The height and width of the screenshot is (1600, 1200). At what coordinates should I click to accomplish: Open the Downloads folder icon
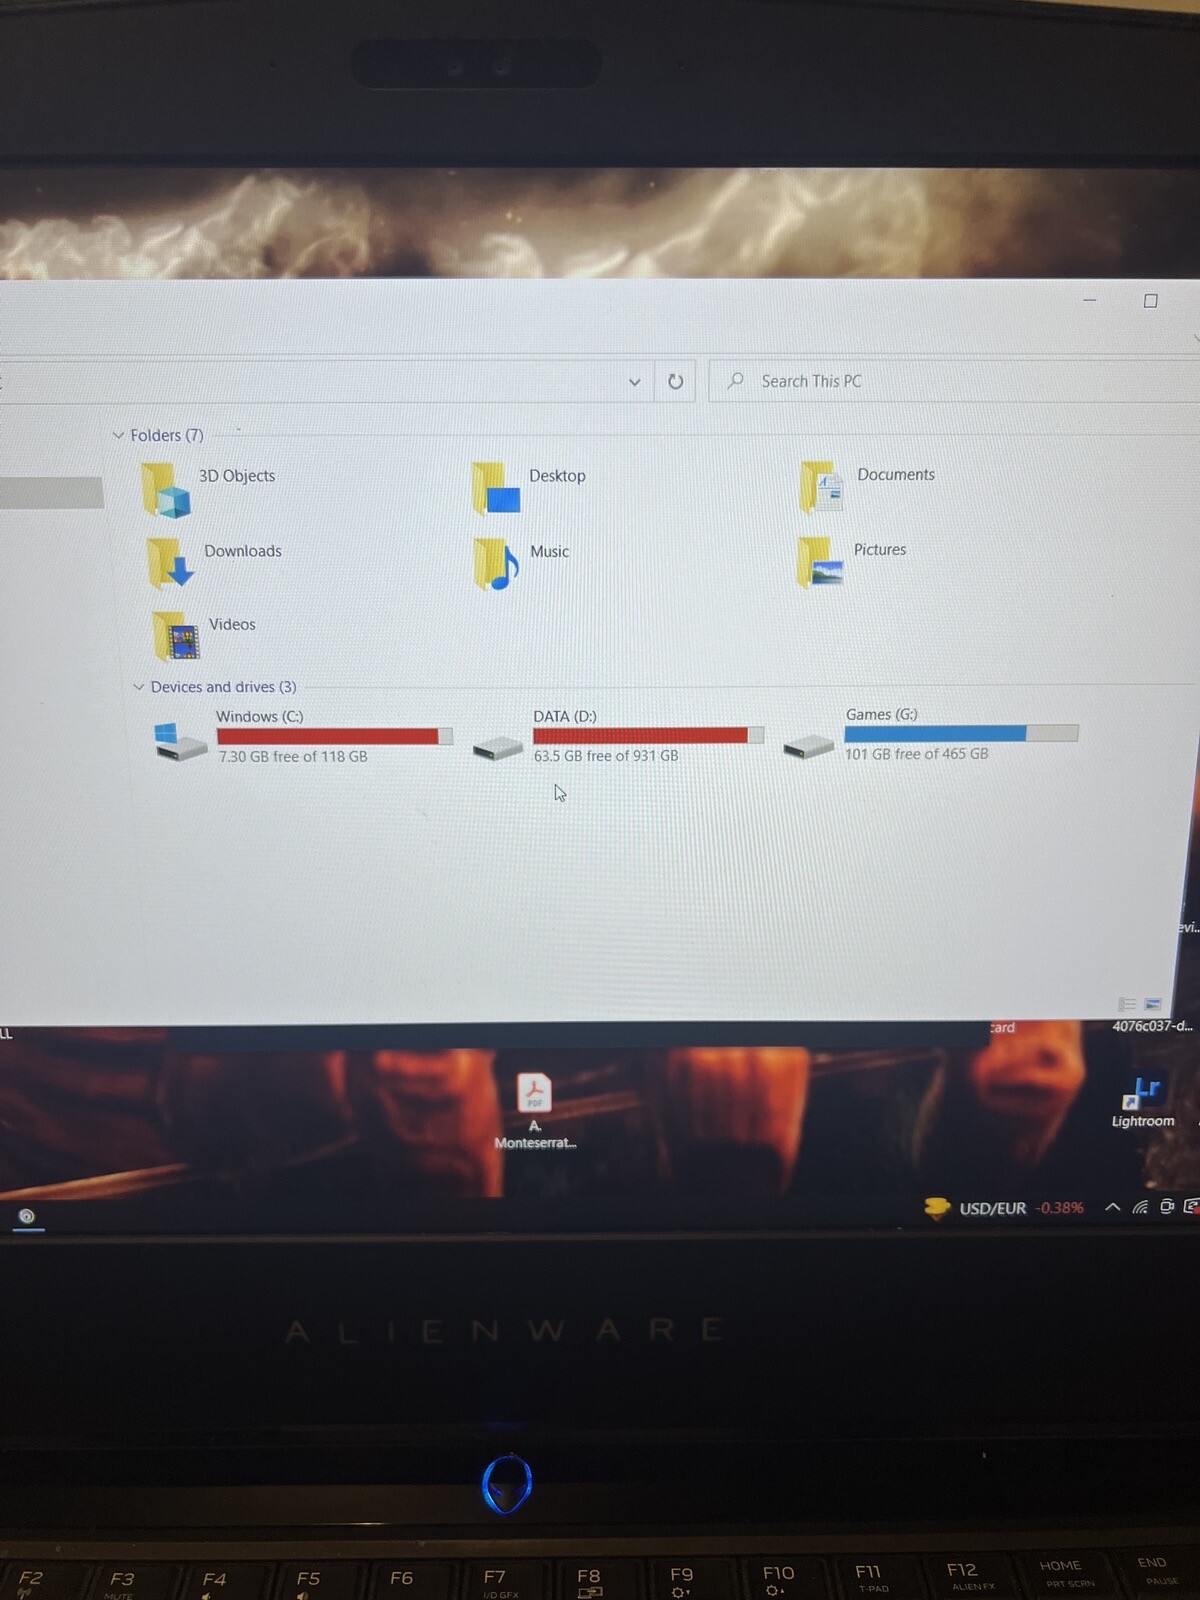(x=169, y=563)
